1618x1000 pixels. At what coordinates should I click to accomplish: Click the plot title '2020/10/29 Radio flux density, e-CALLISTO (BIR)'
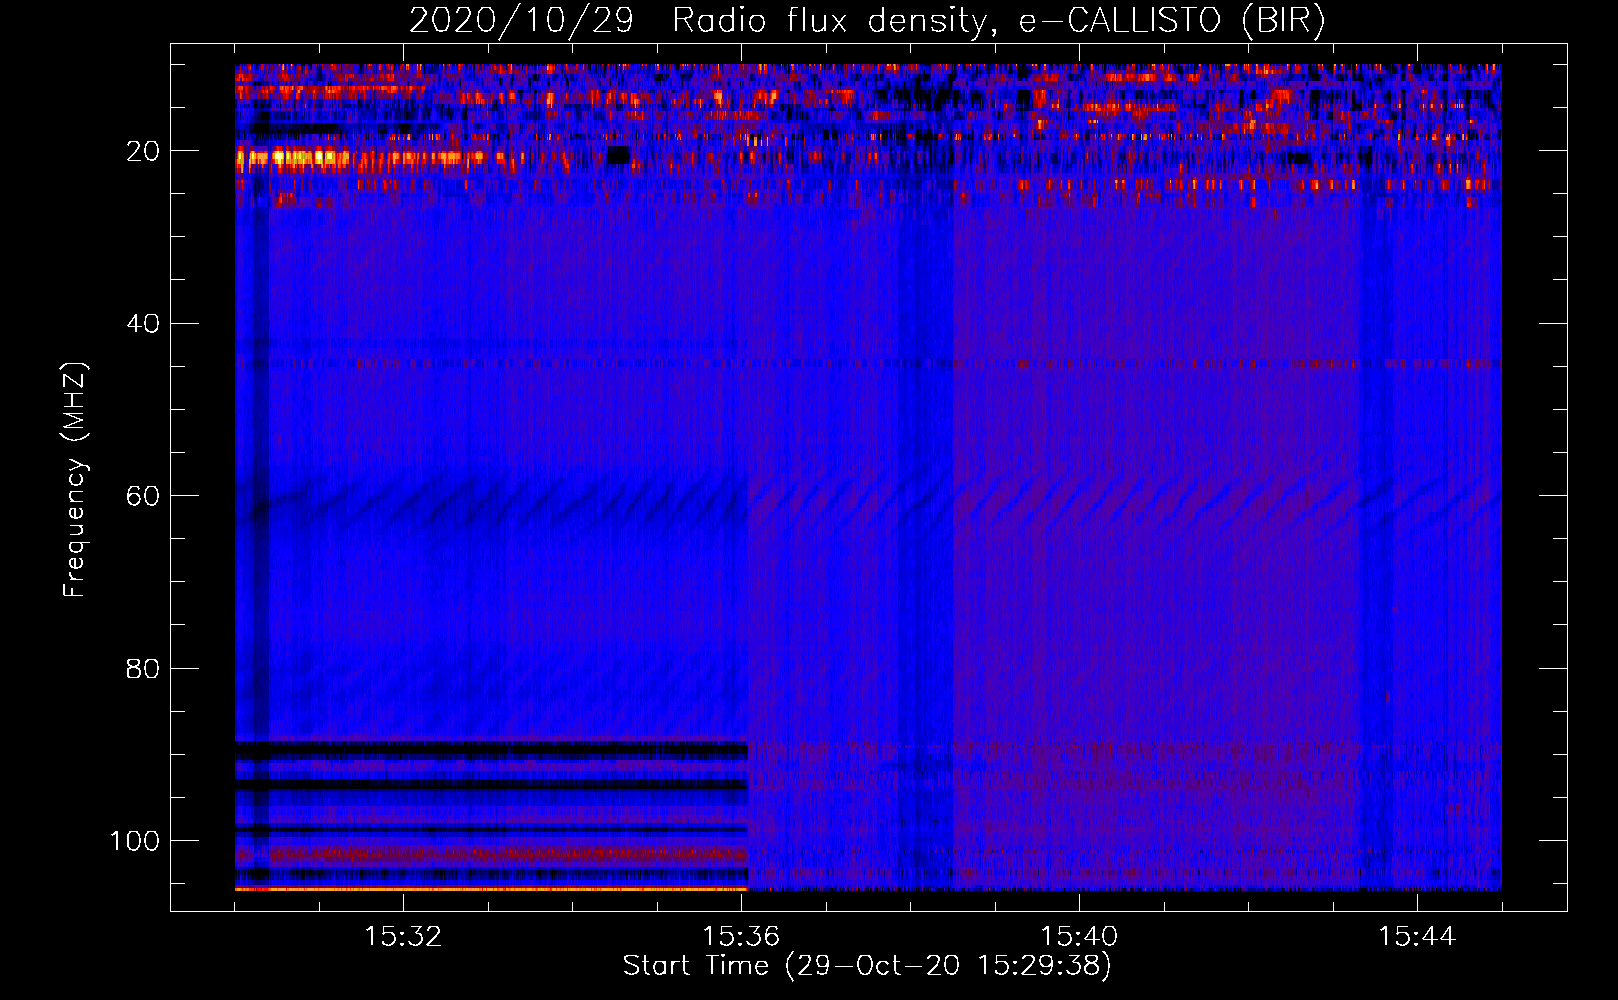pos(867,20)
